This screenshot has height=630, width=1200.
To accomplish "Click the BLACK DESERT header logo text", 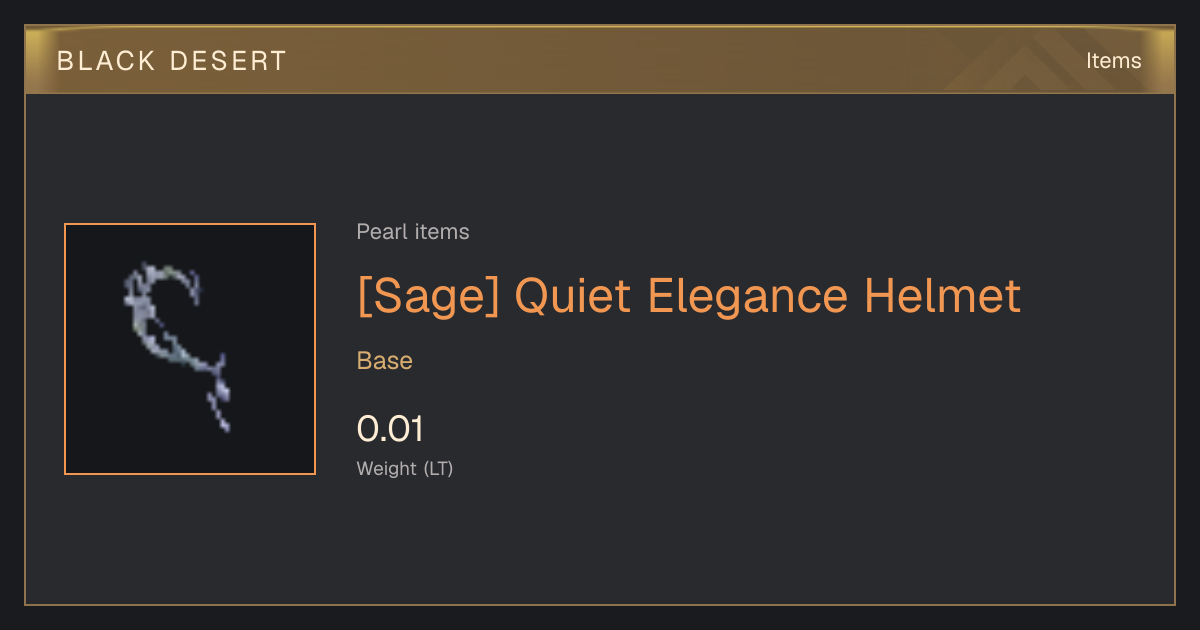I will (172, 61).
